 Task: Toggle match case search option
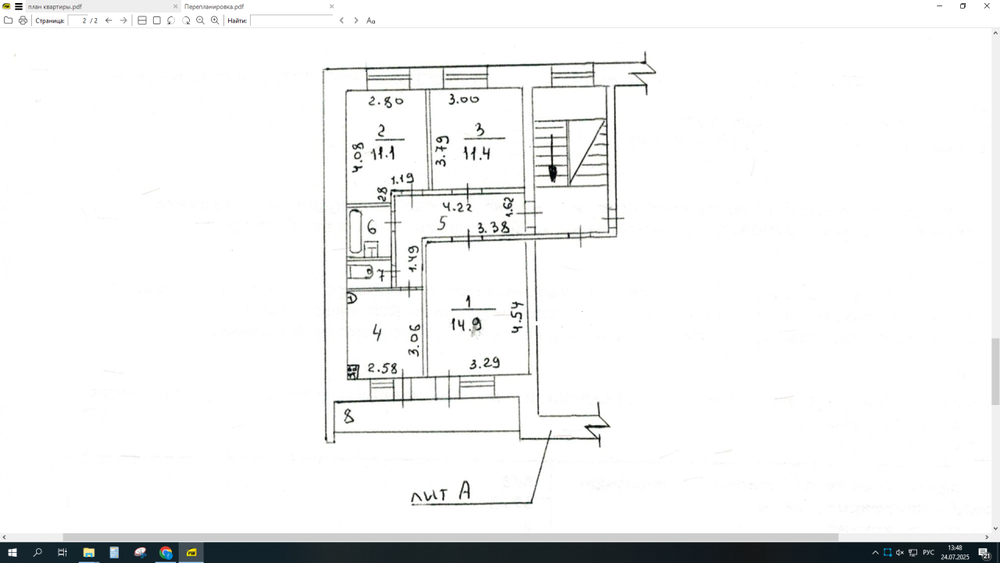[x=371, y=20]
